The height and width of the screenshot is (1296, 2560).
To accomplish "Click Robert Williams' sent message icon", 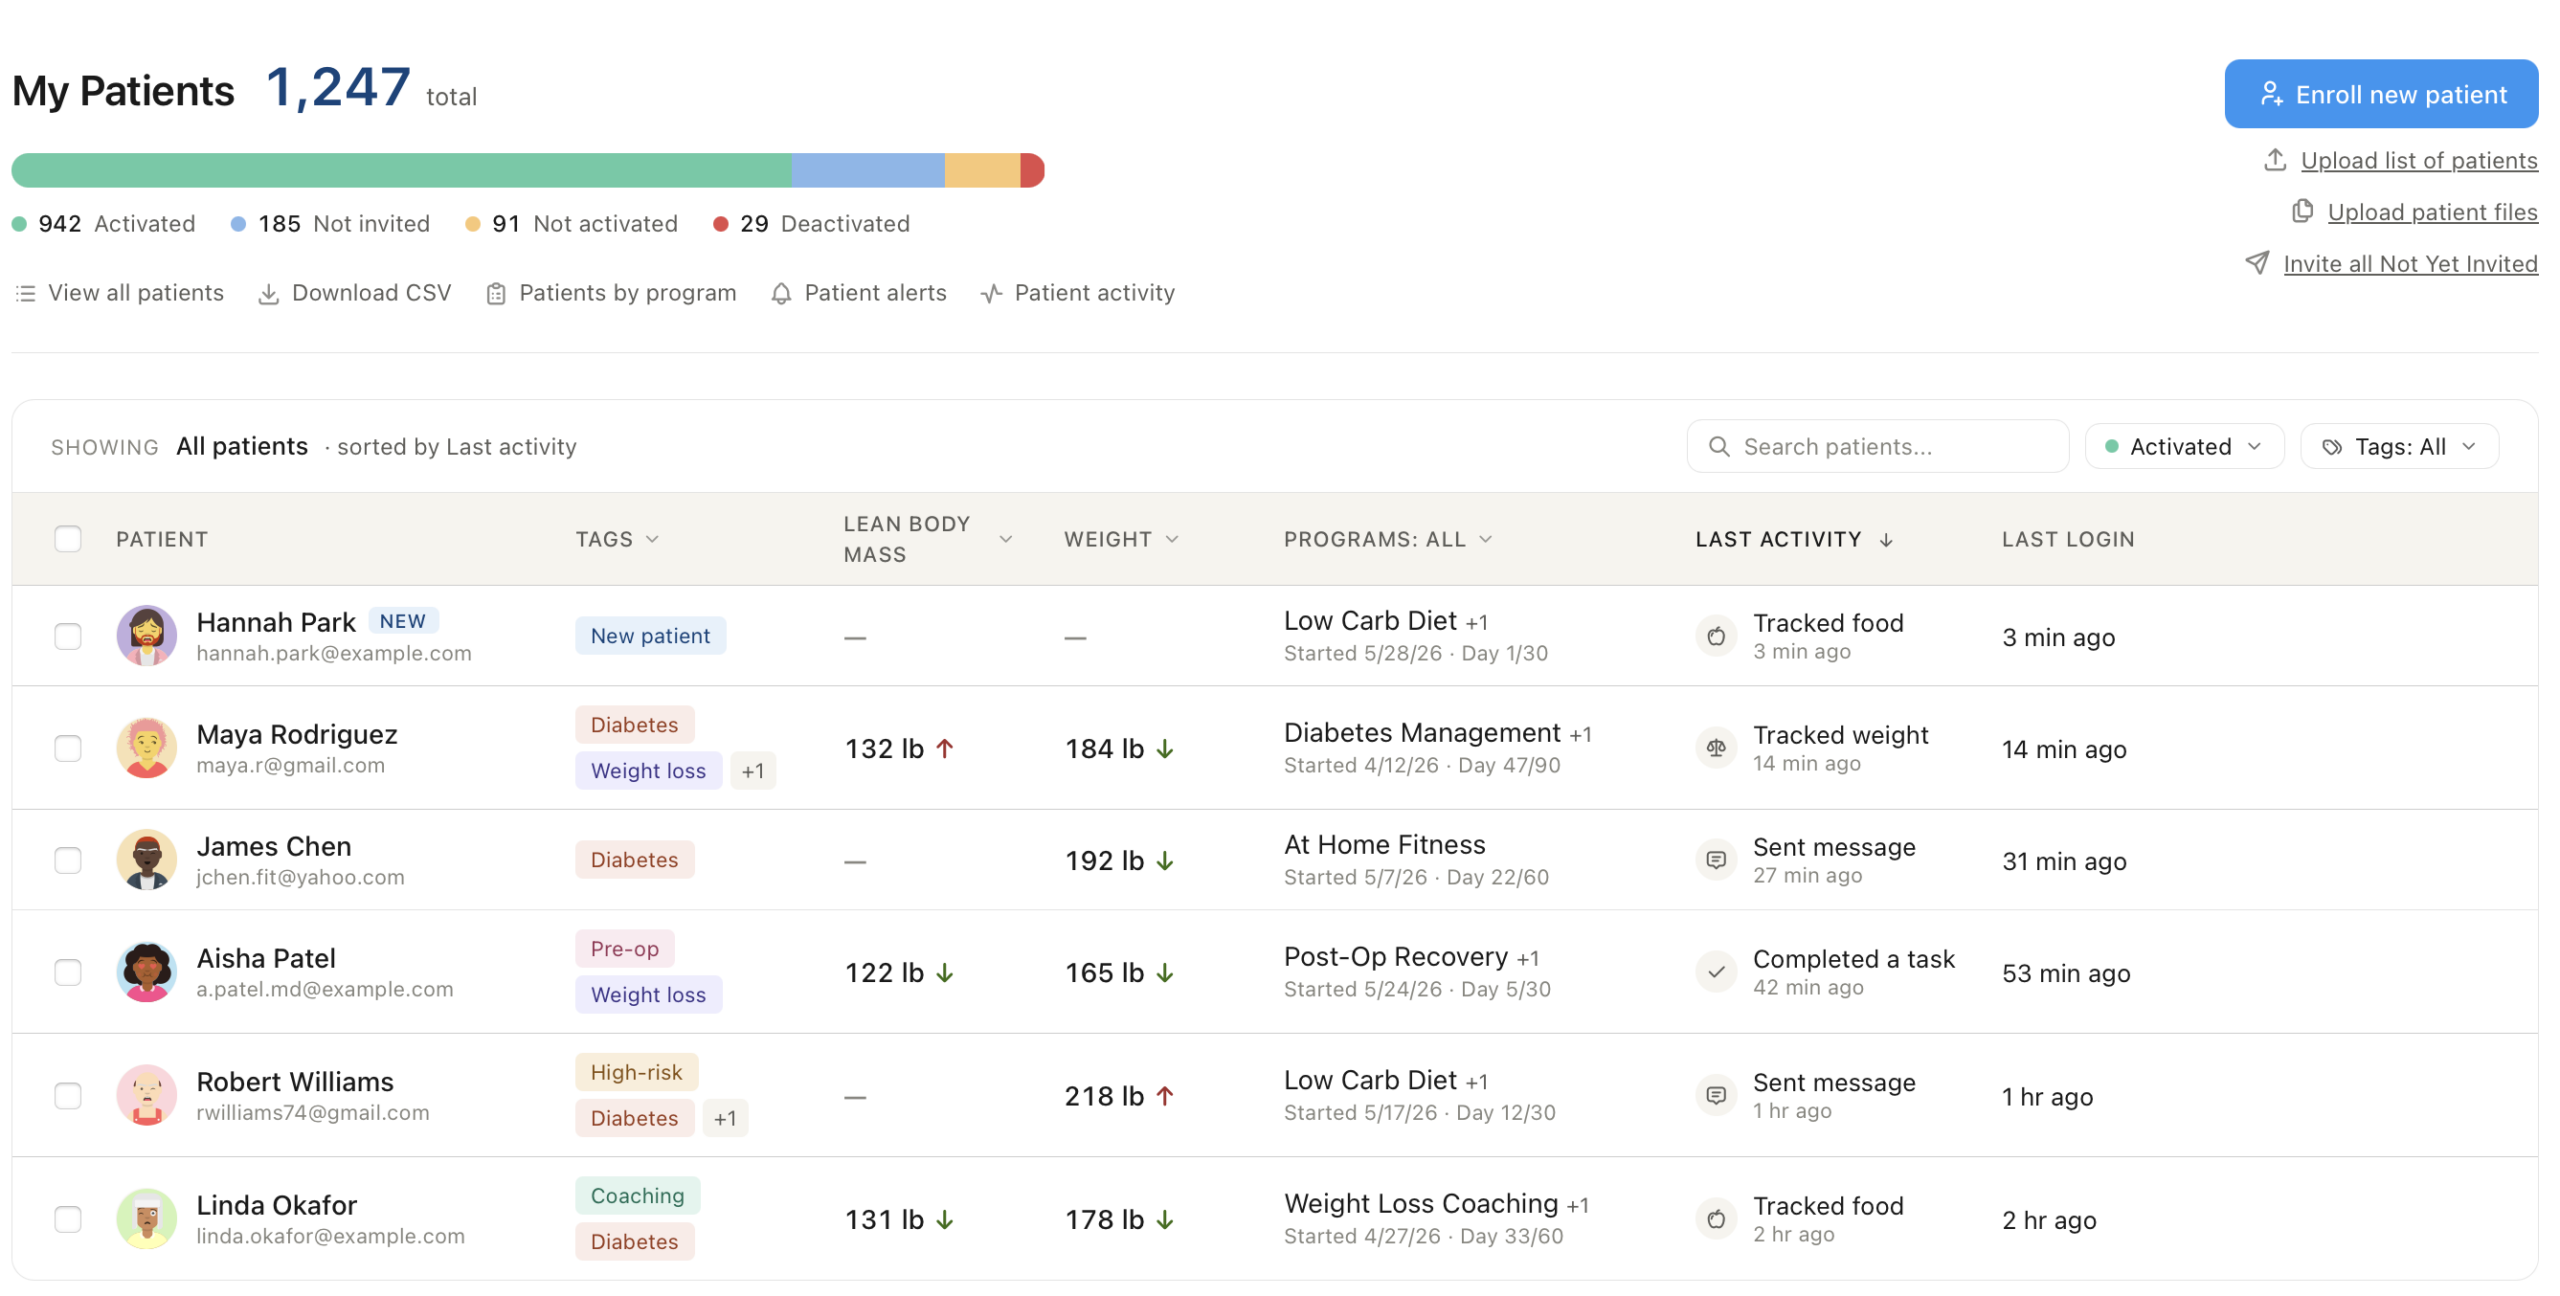I will (x=1716, y=1095).
